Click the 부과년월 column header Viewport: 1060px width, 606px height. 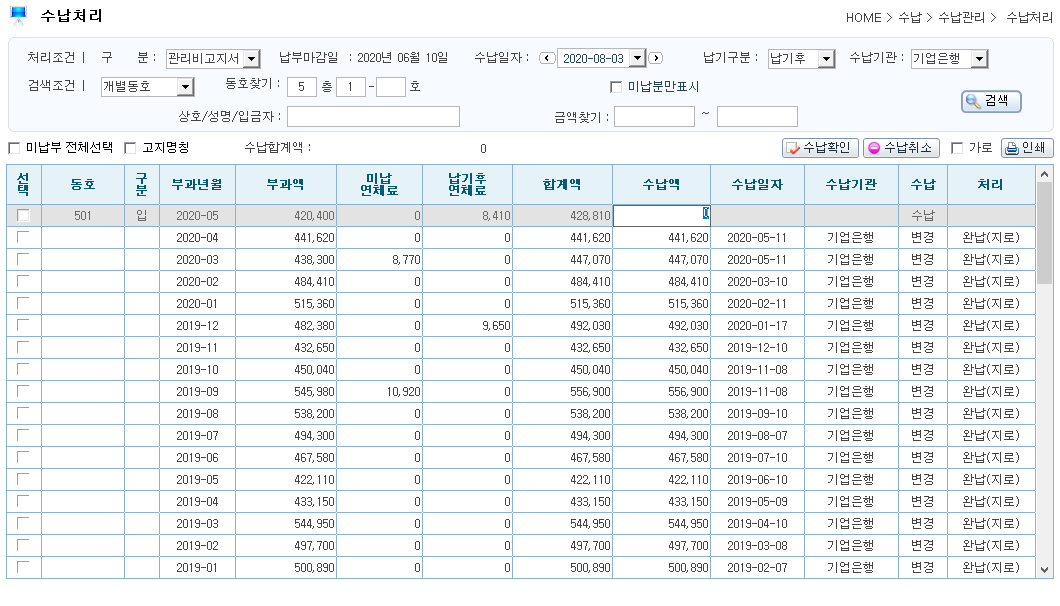(197, 184)
